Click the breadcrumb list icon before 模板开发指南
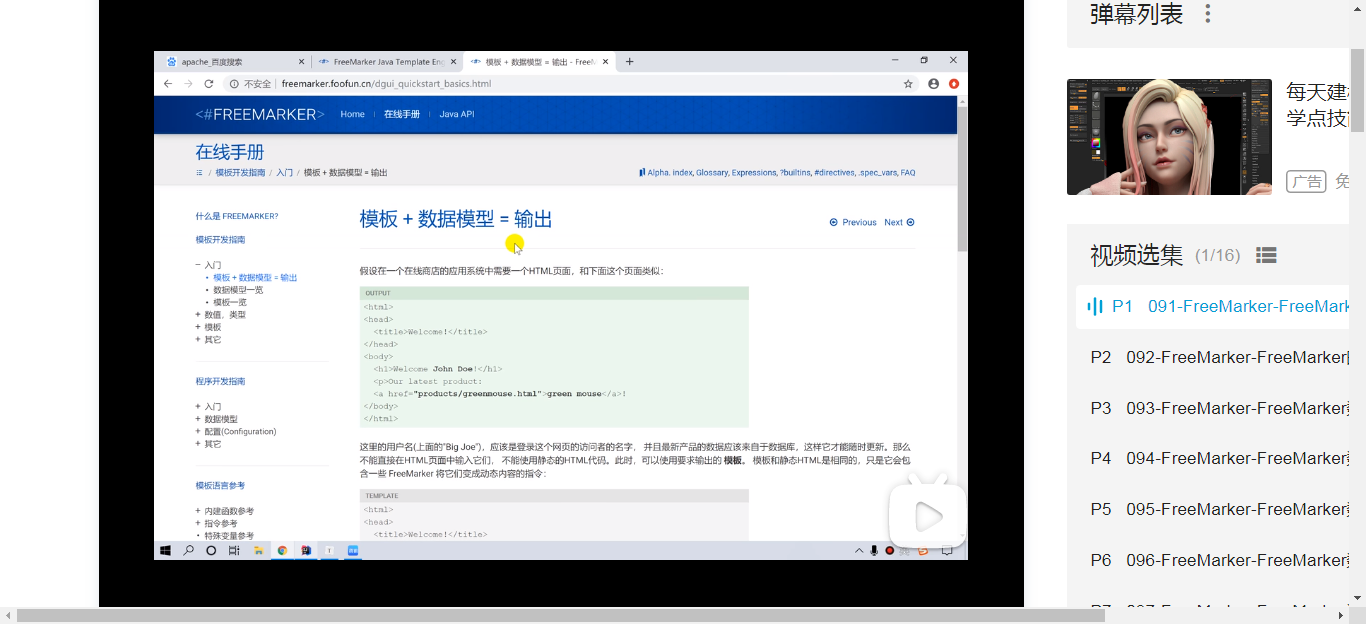 tap(200, 173)
